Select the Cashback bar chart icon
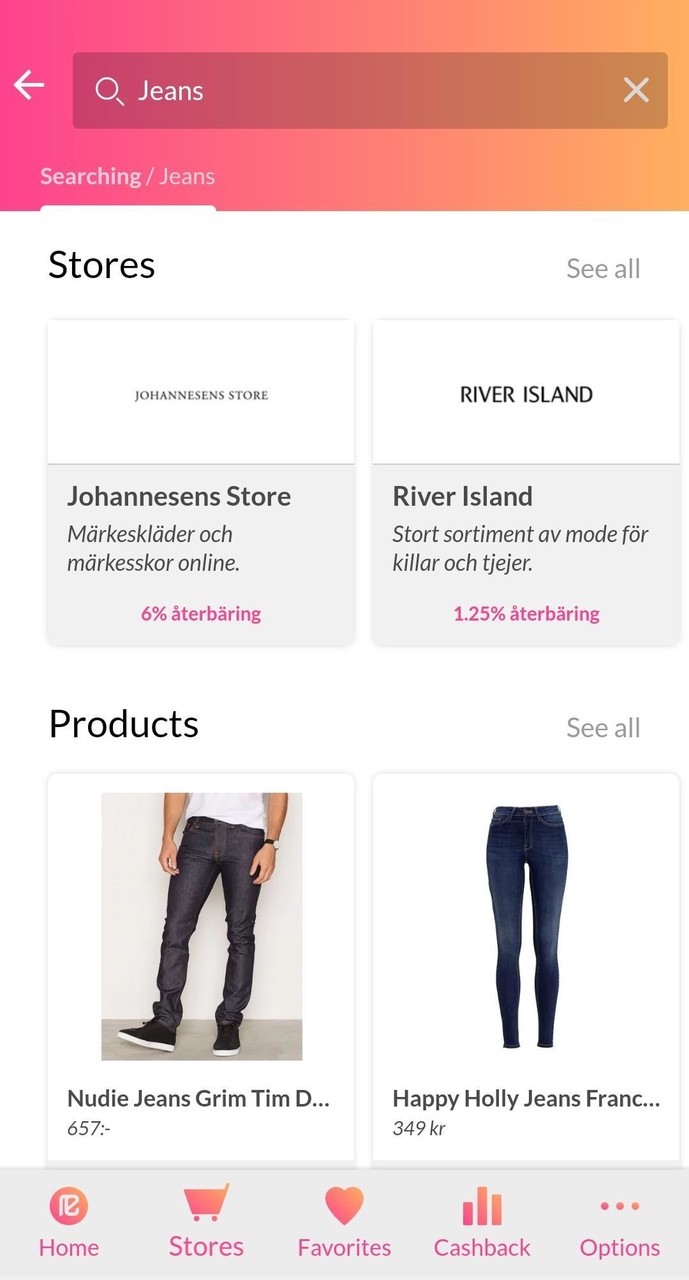689x1280 pixels. 482,1206
